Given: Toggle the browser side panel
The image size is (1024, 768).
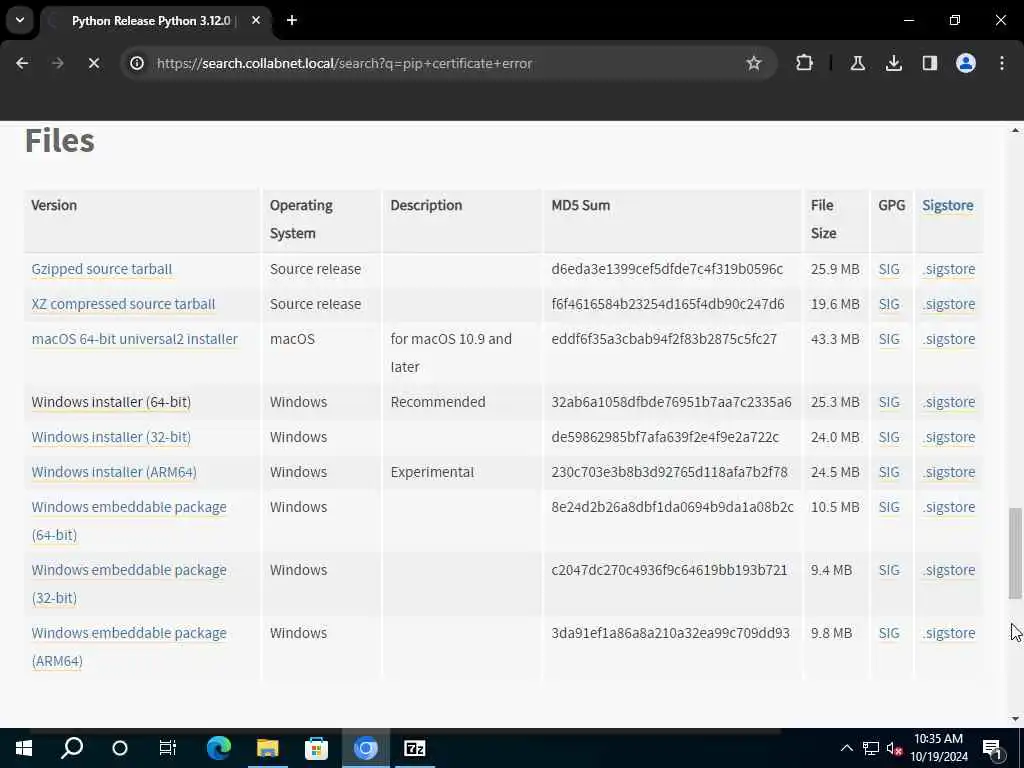Looking at the screenshot, I should [929, 63].
